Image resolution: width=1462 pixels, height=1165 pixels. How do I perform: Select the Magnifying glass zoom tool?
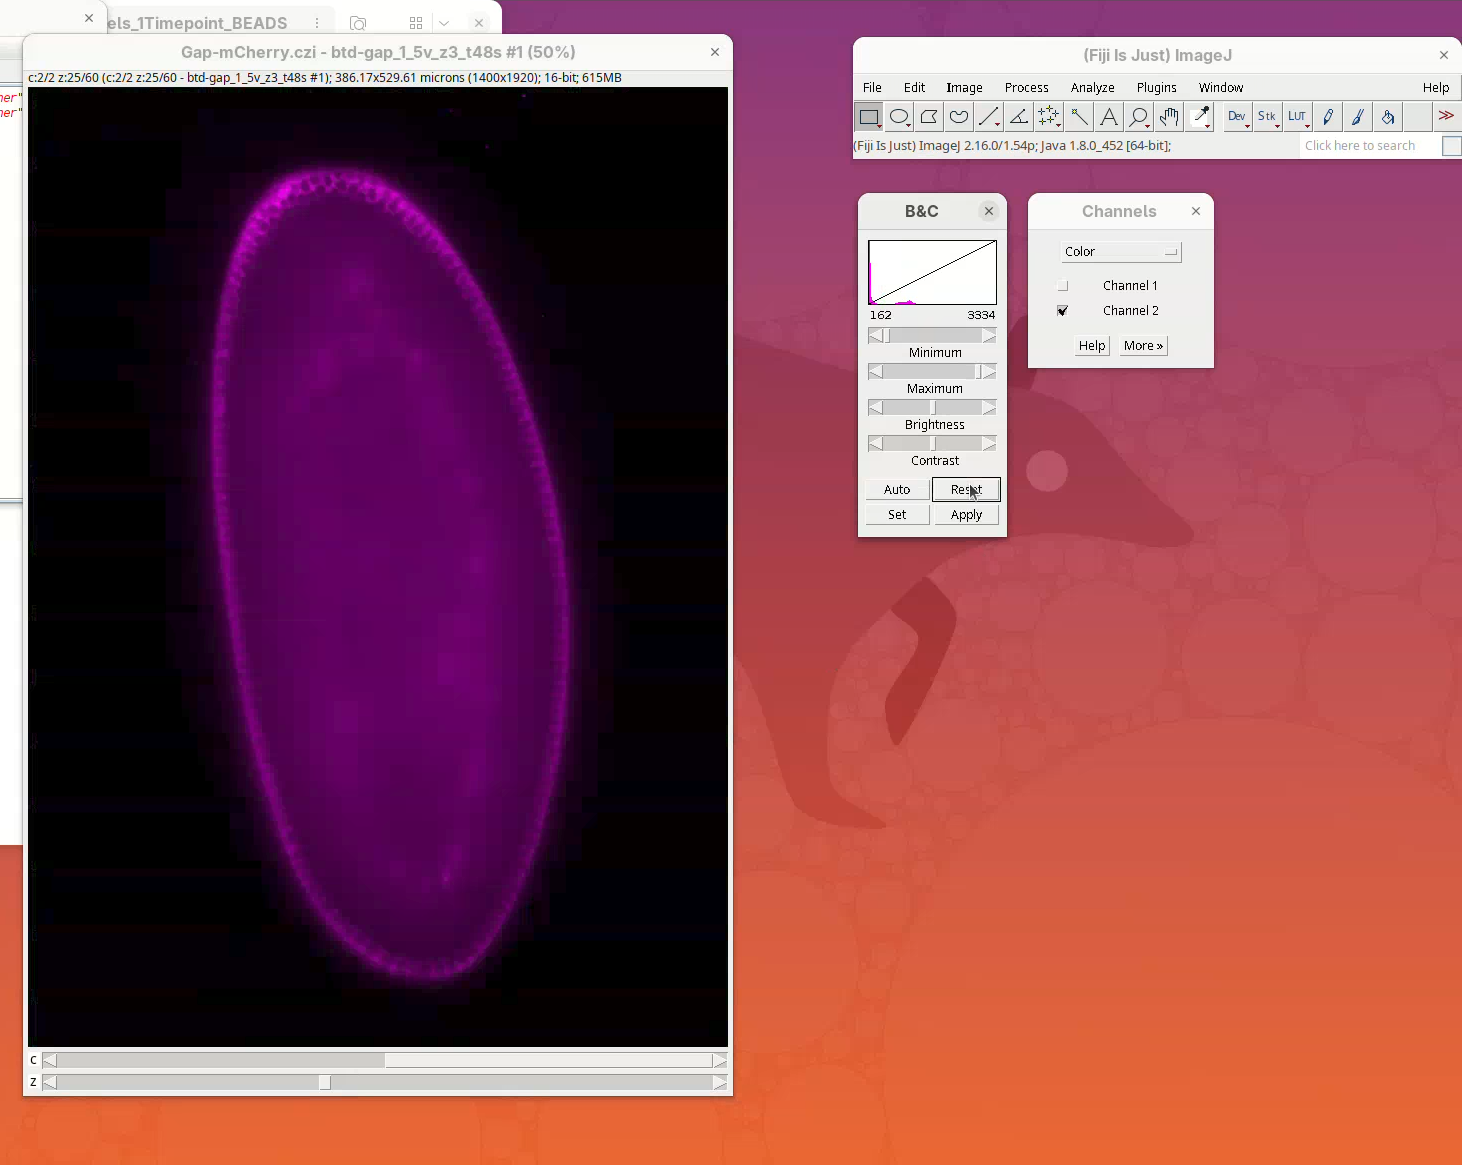point(1139,117)
